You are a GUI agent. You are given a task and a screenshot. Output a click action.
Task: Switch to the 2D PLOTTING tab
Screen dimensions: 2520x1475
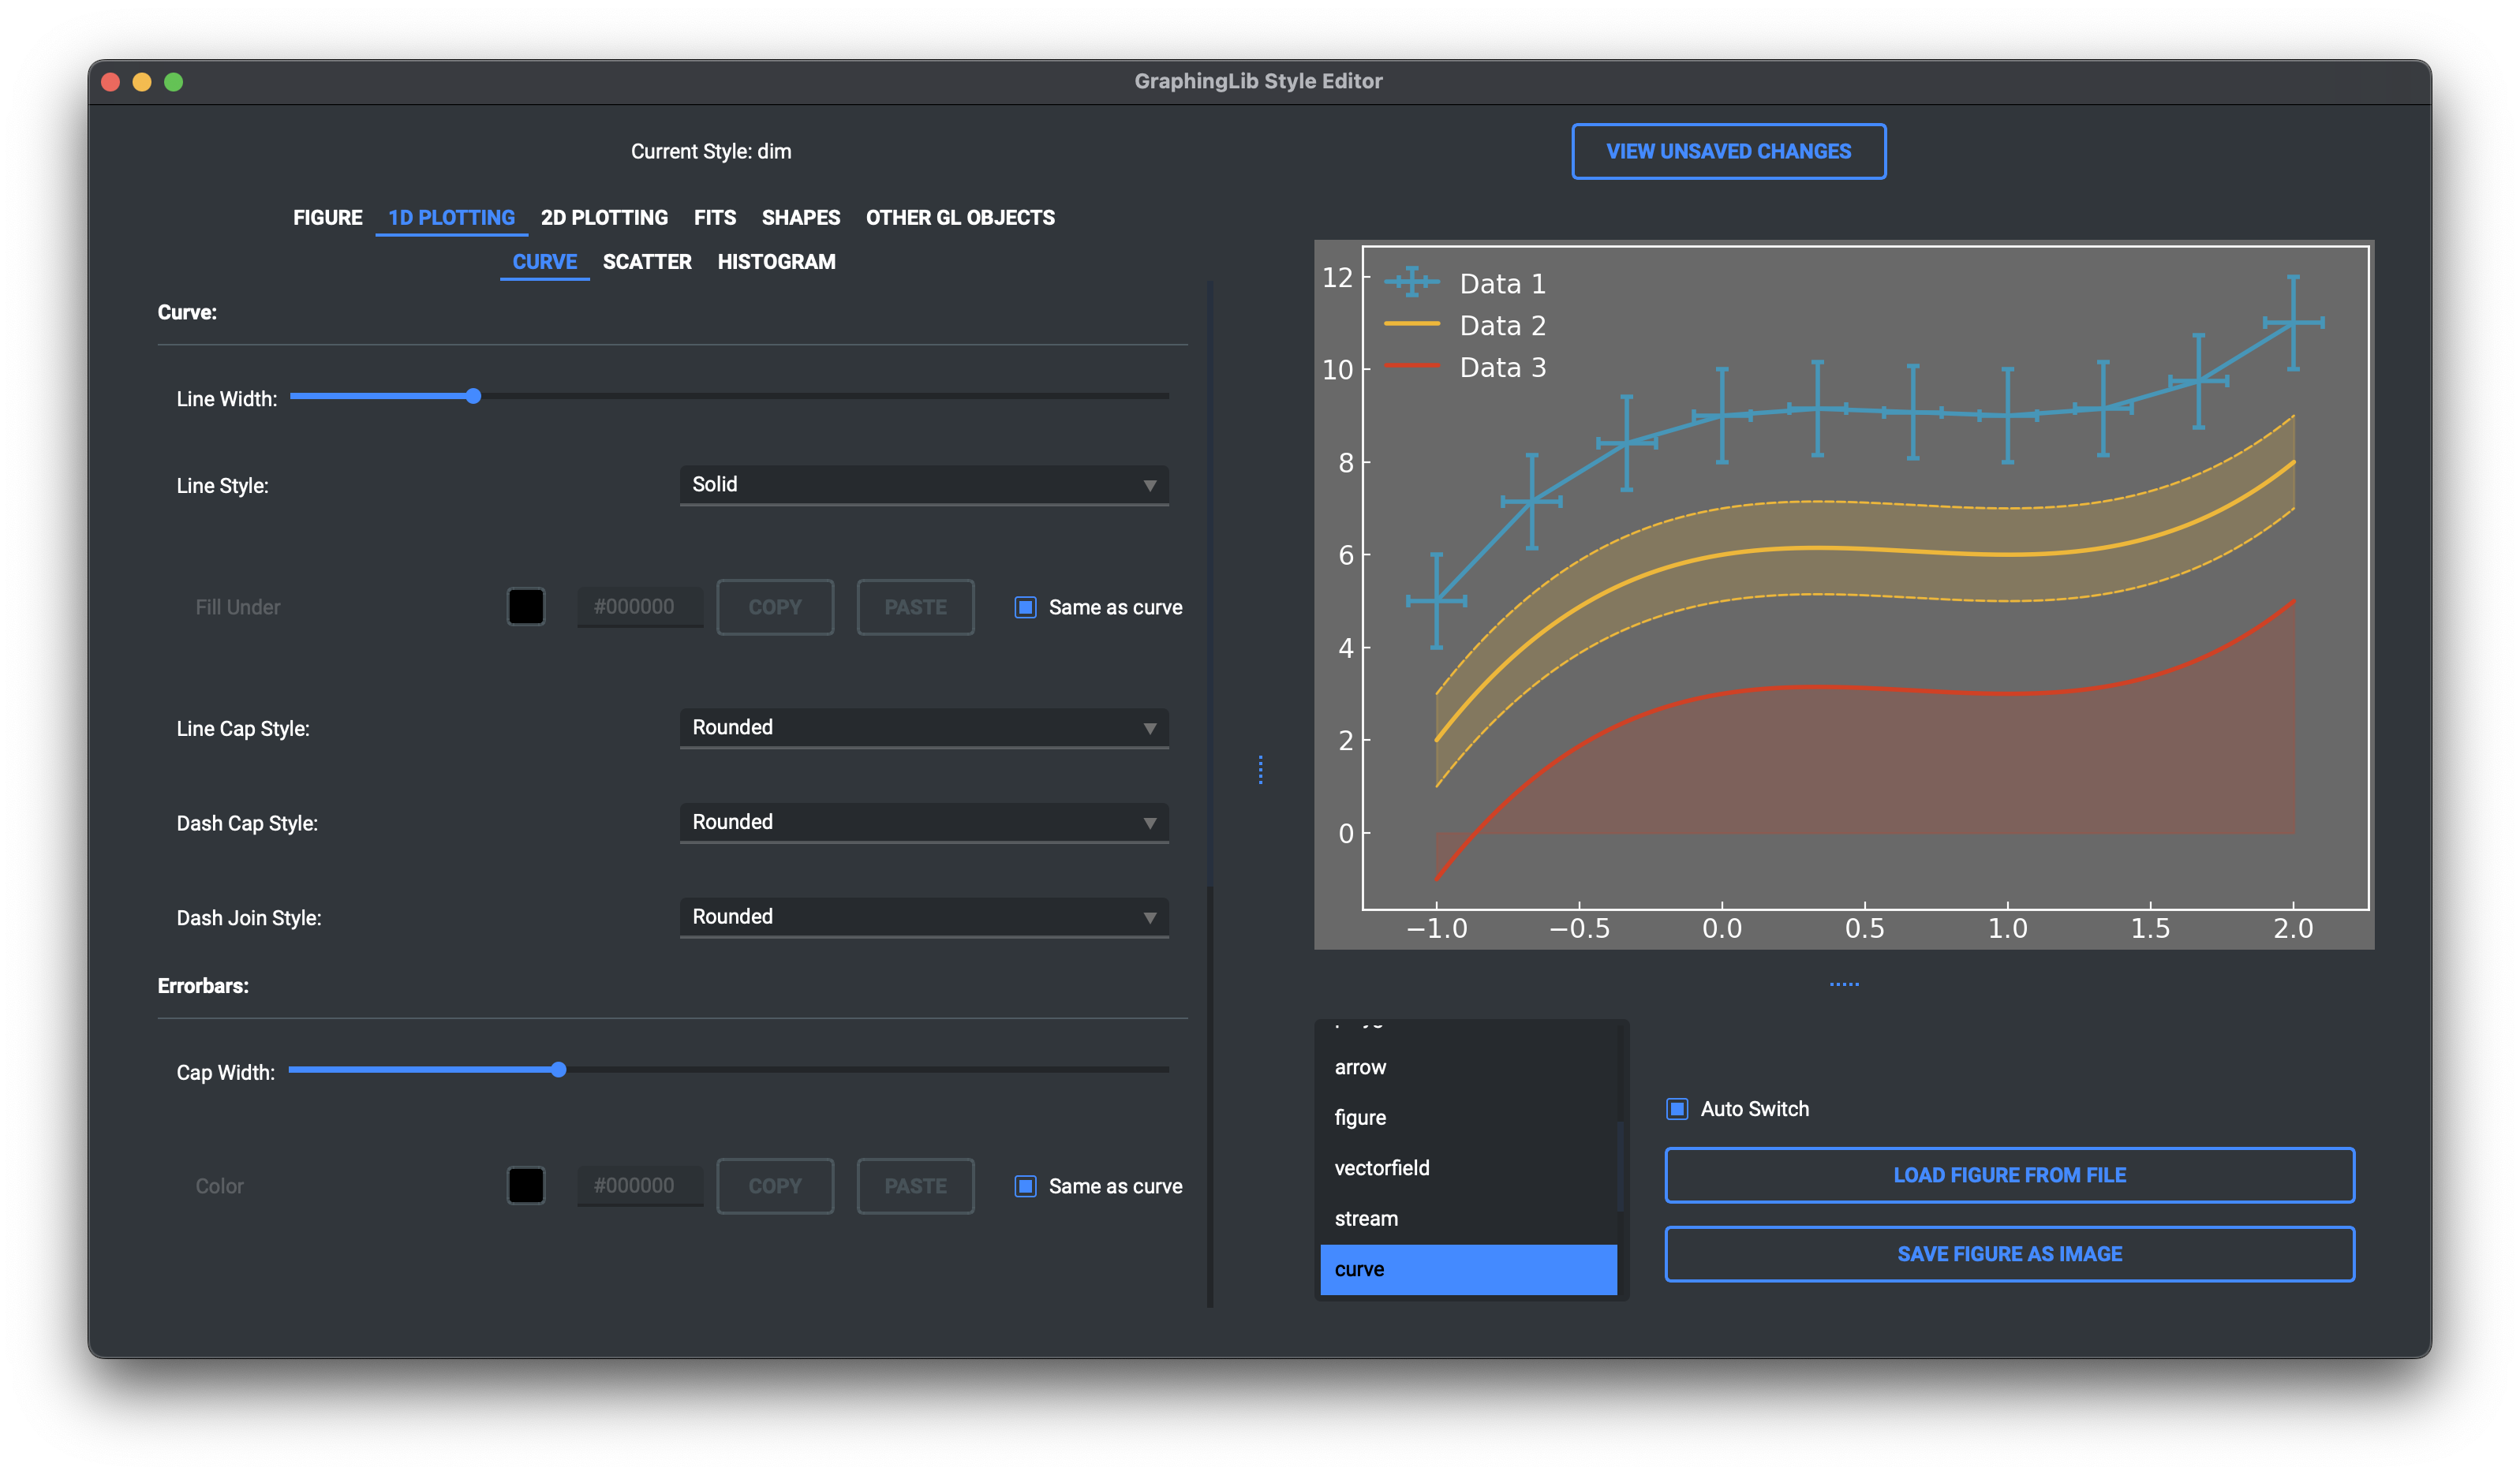coord(604,217)
